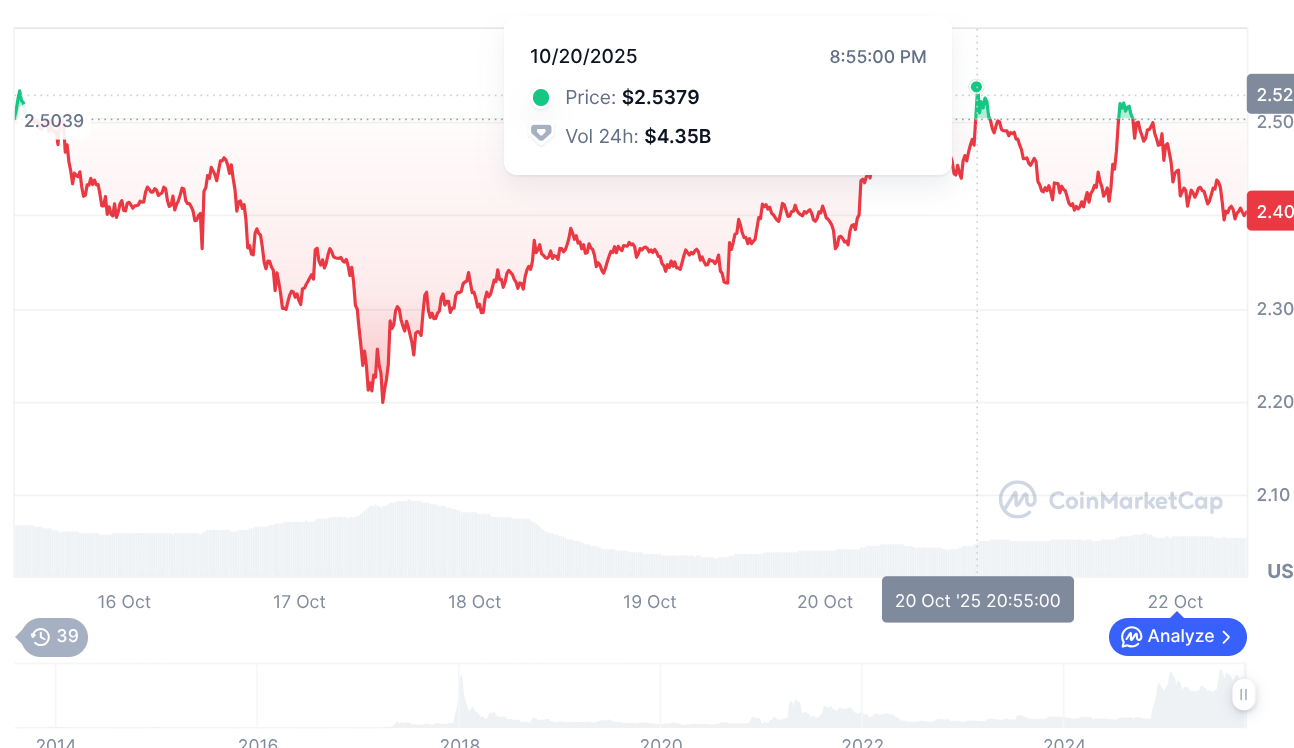Click the CoinMarketCap watermark logo
Screen dimensions: 1294x748
(x=1018, y=500)
